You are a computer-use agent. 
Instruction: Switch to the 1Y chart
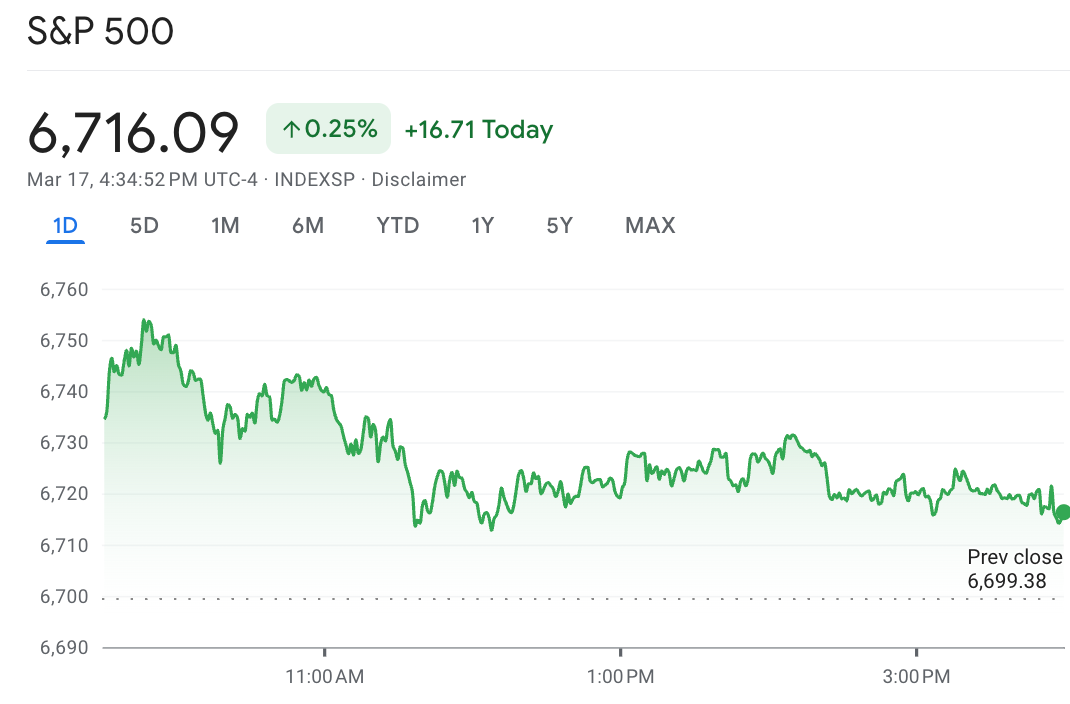[x=482, y=225]
